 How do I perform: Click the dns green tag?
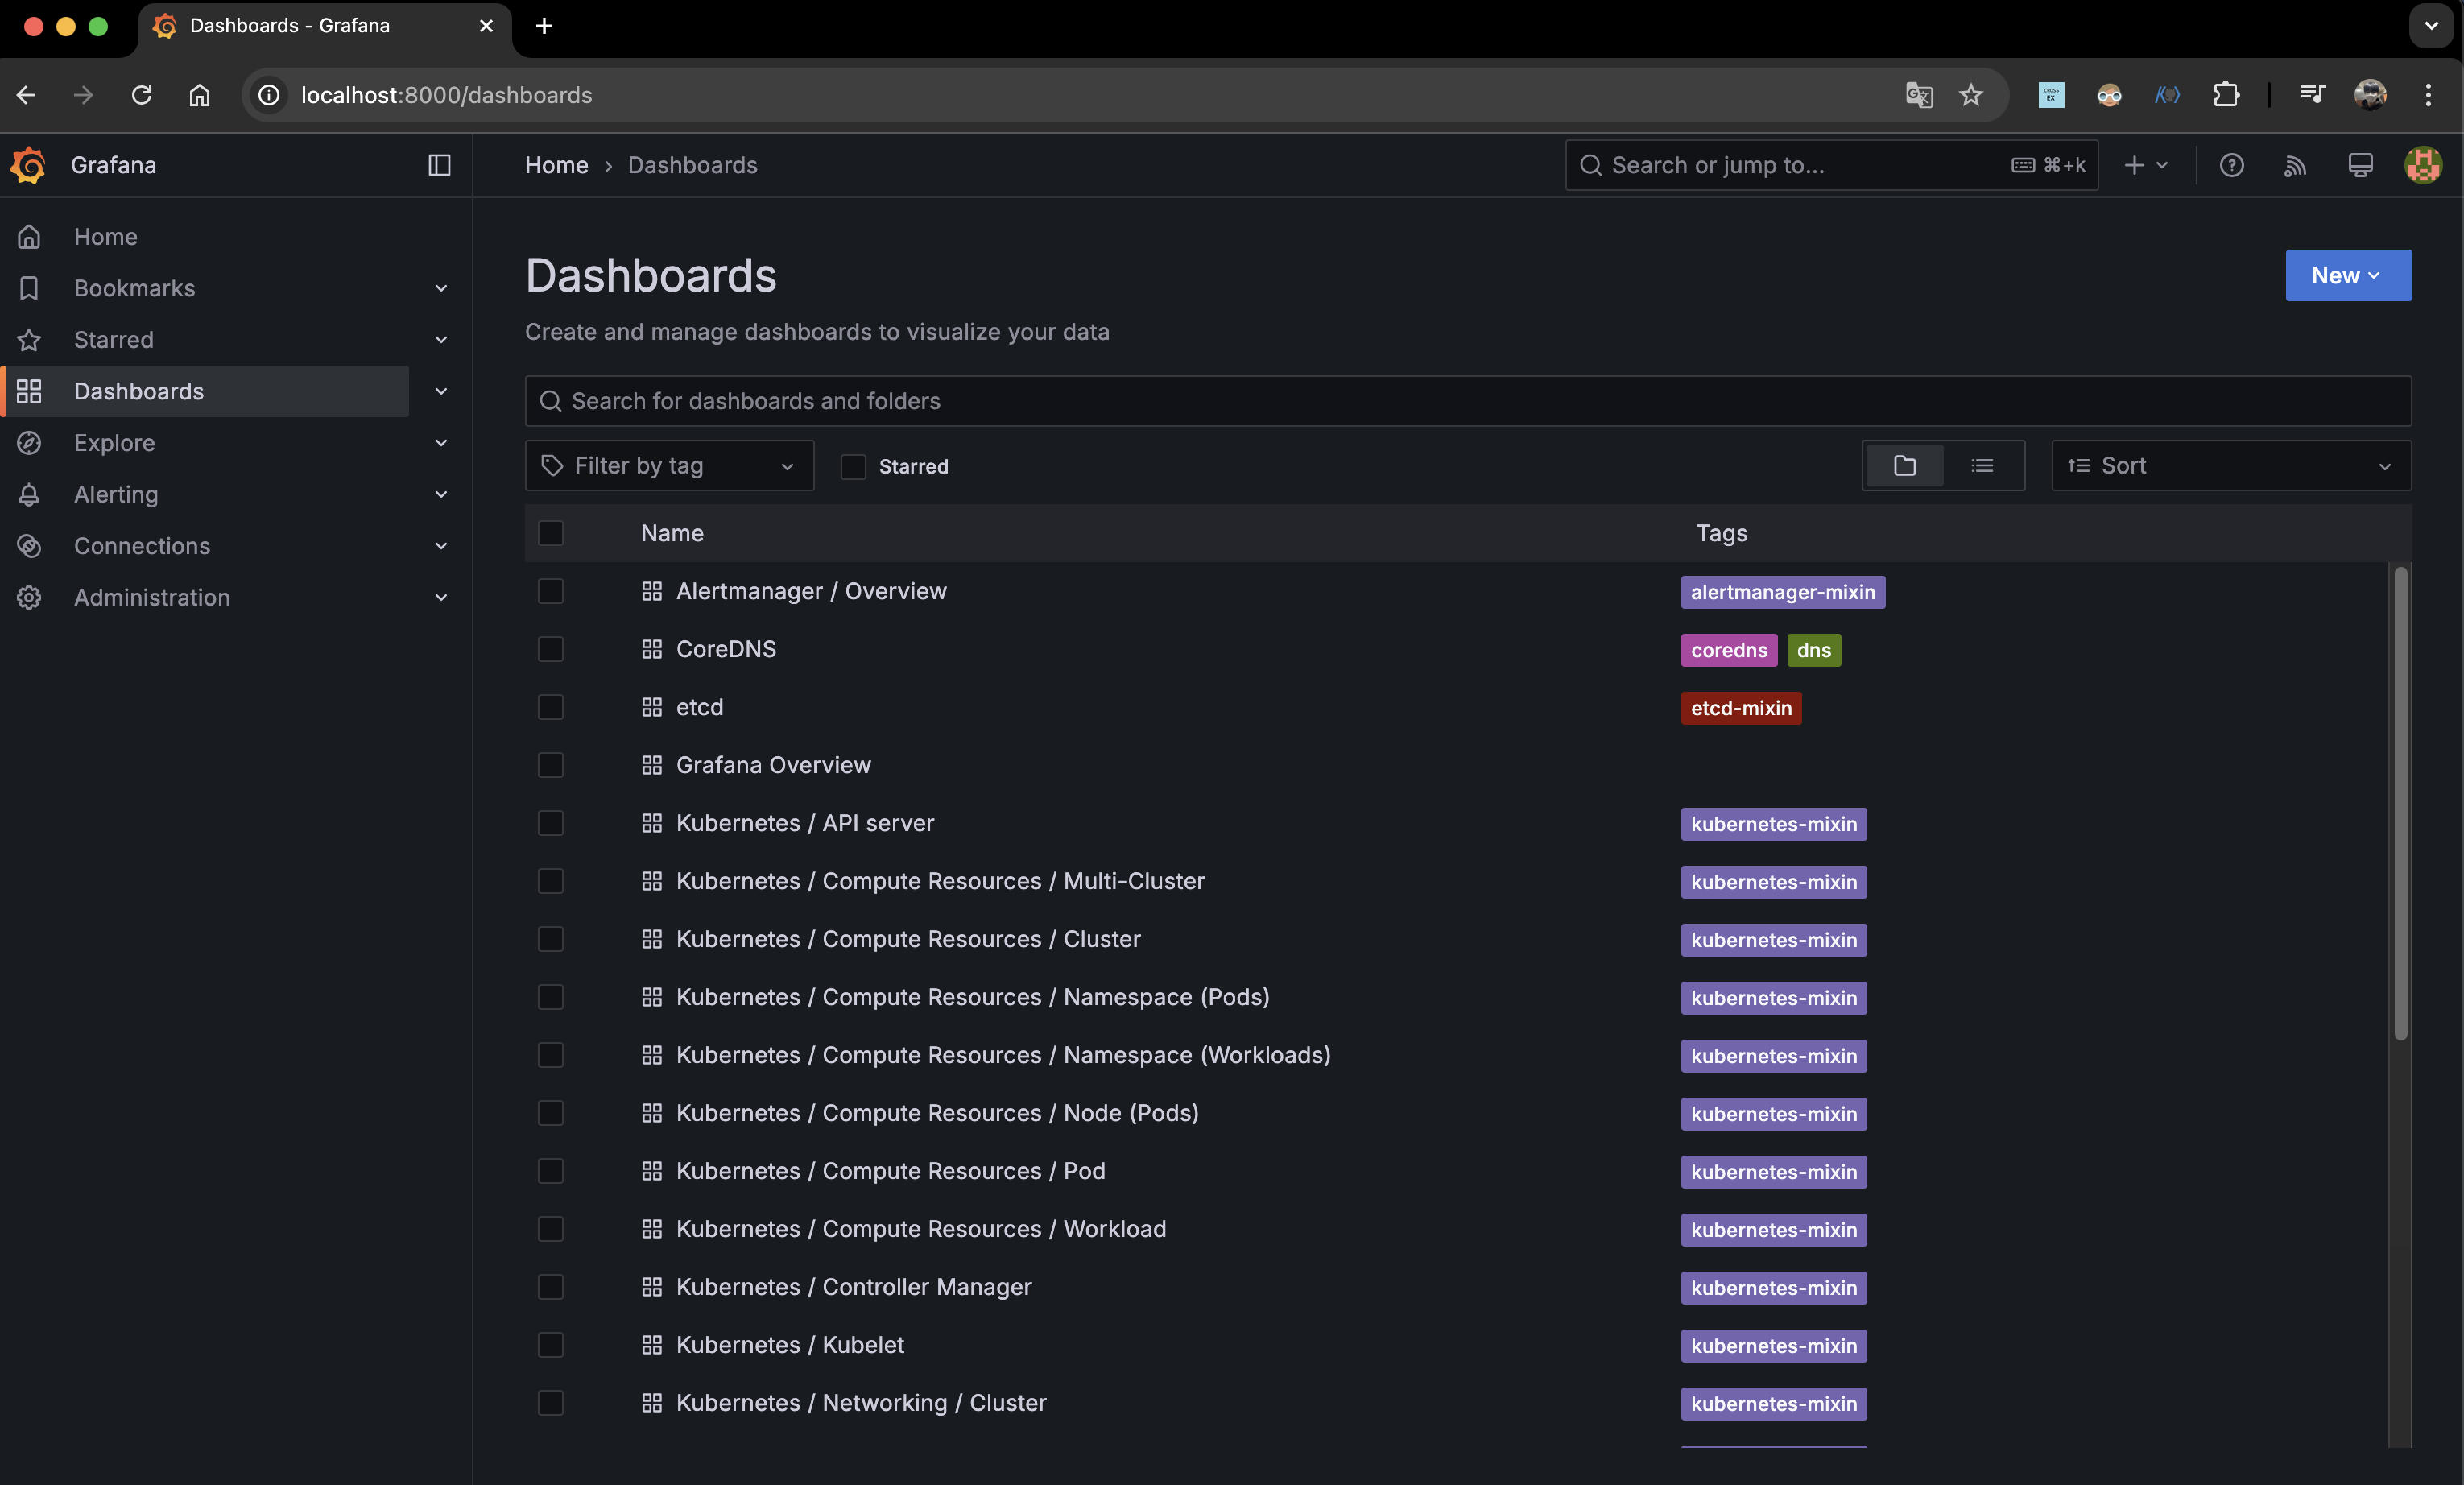[1813, 650]
